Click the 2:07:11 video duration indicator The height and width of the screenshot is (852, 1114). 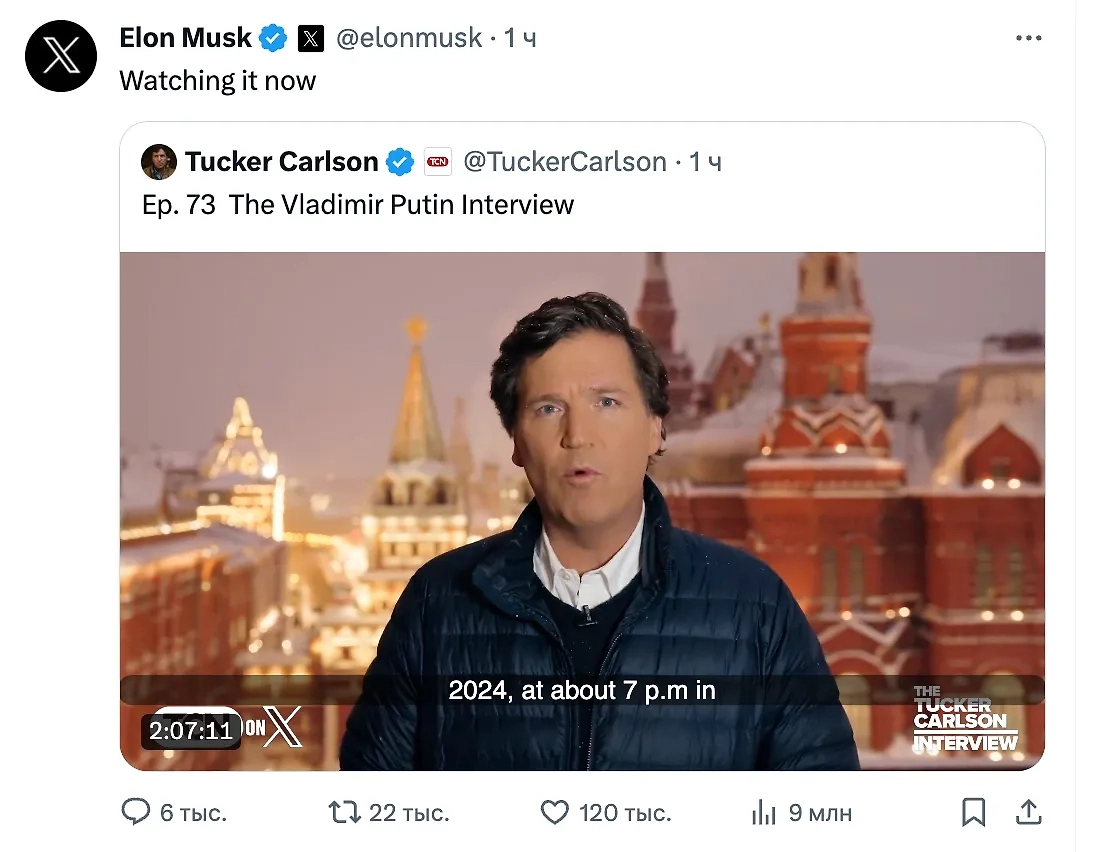tap(190, 731)
